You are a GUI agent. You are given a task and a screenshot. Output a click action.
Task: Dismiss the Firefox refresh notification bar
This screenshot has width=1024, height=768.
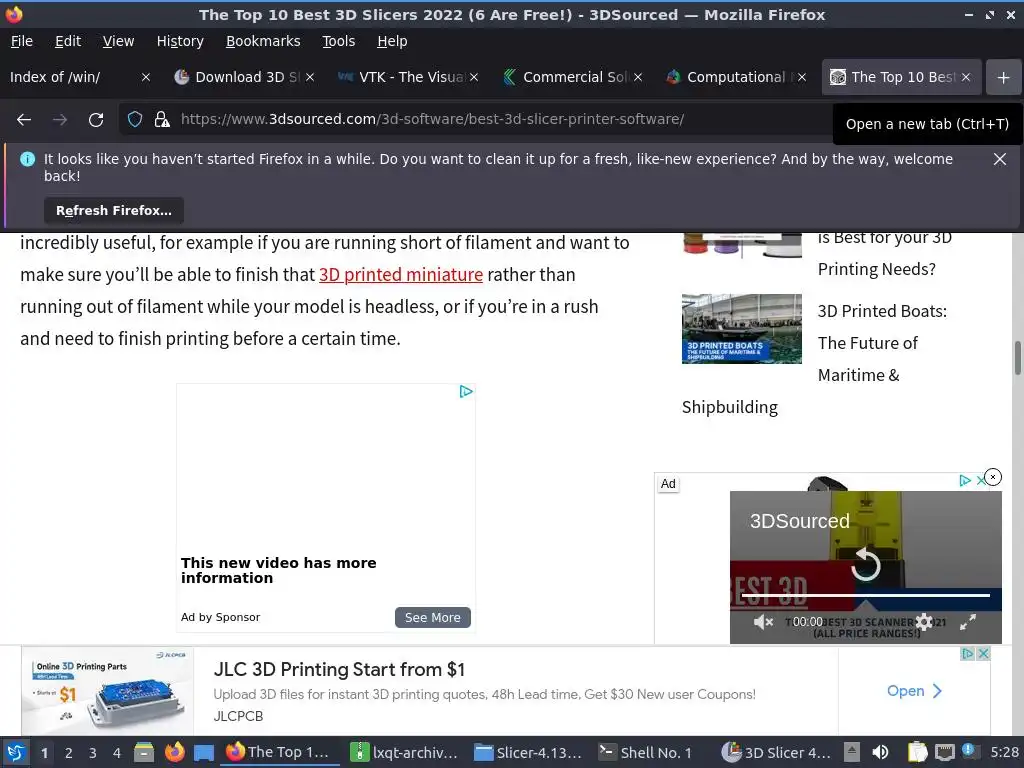click(x=999, y=159)
